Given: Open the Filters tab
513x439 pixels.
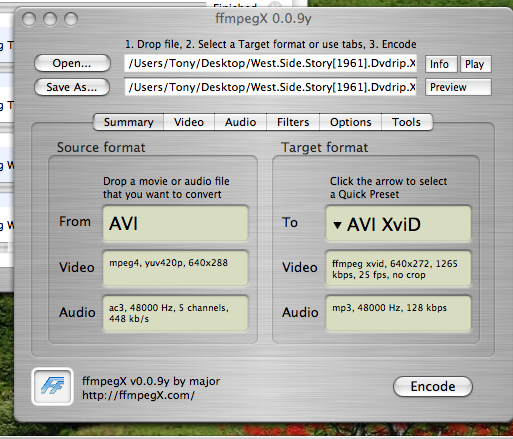Looking at the screenshot, I should click(x=293, y=122).
